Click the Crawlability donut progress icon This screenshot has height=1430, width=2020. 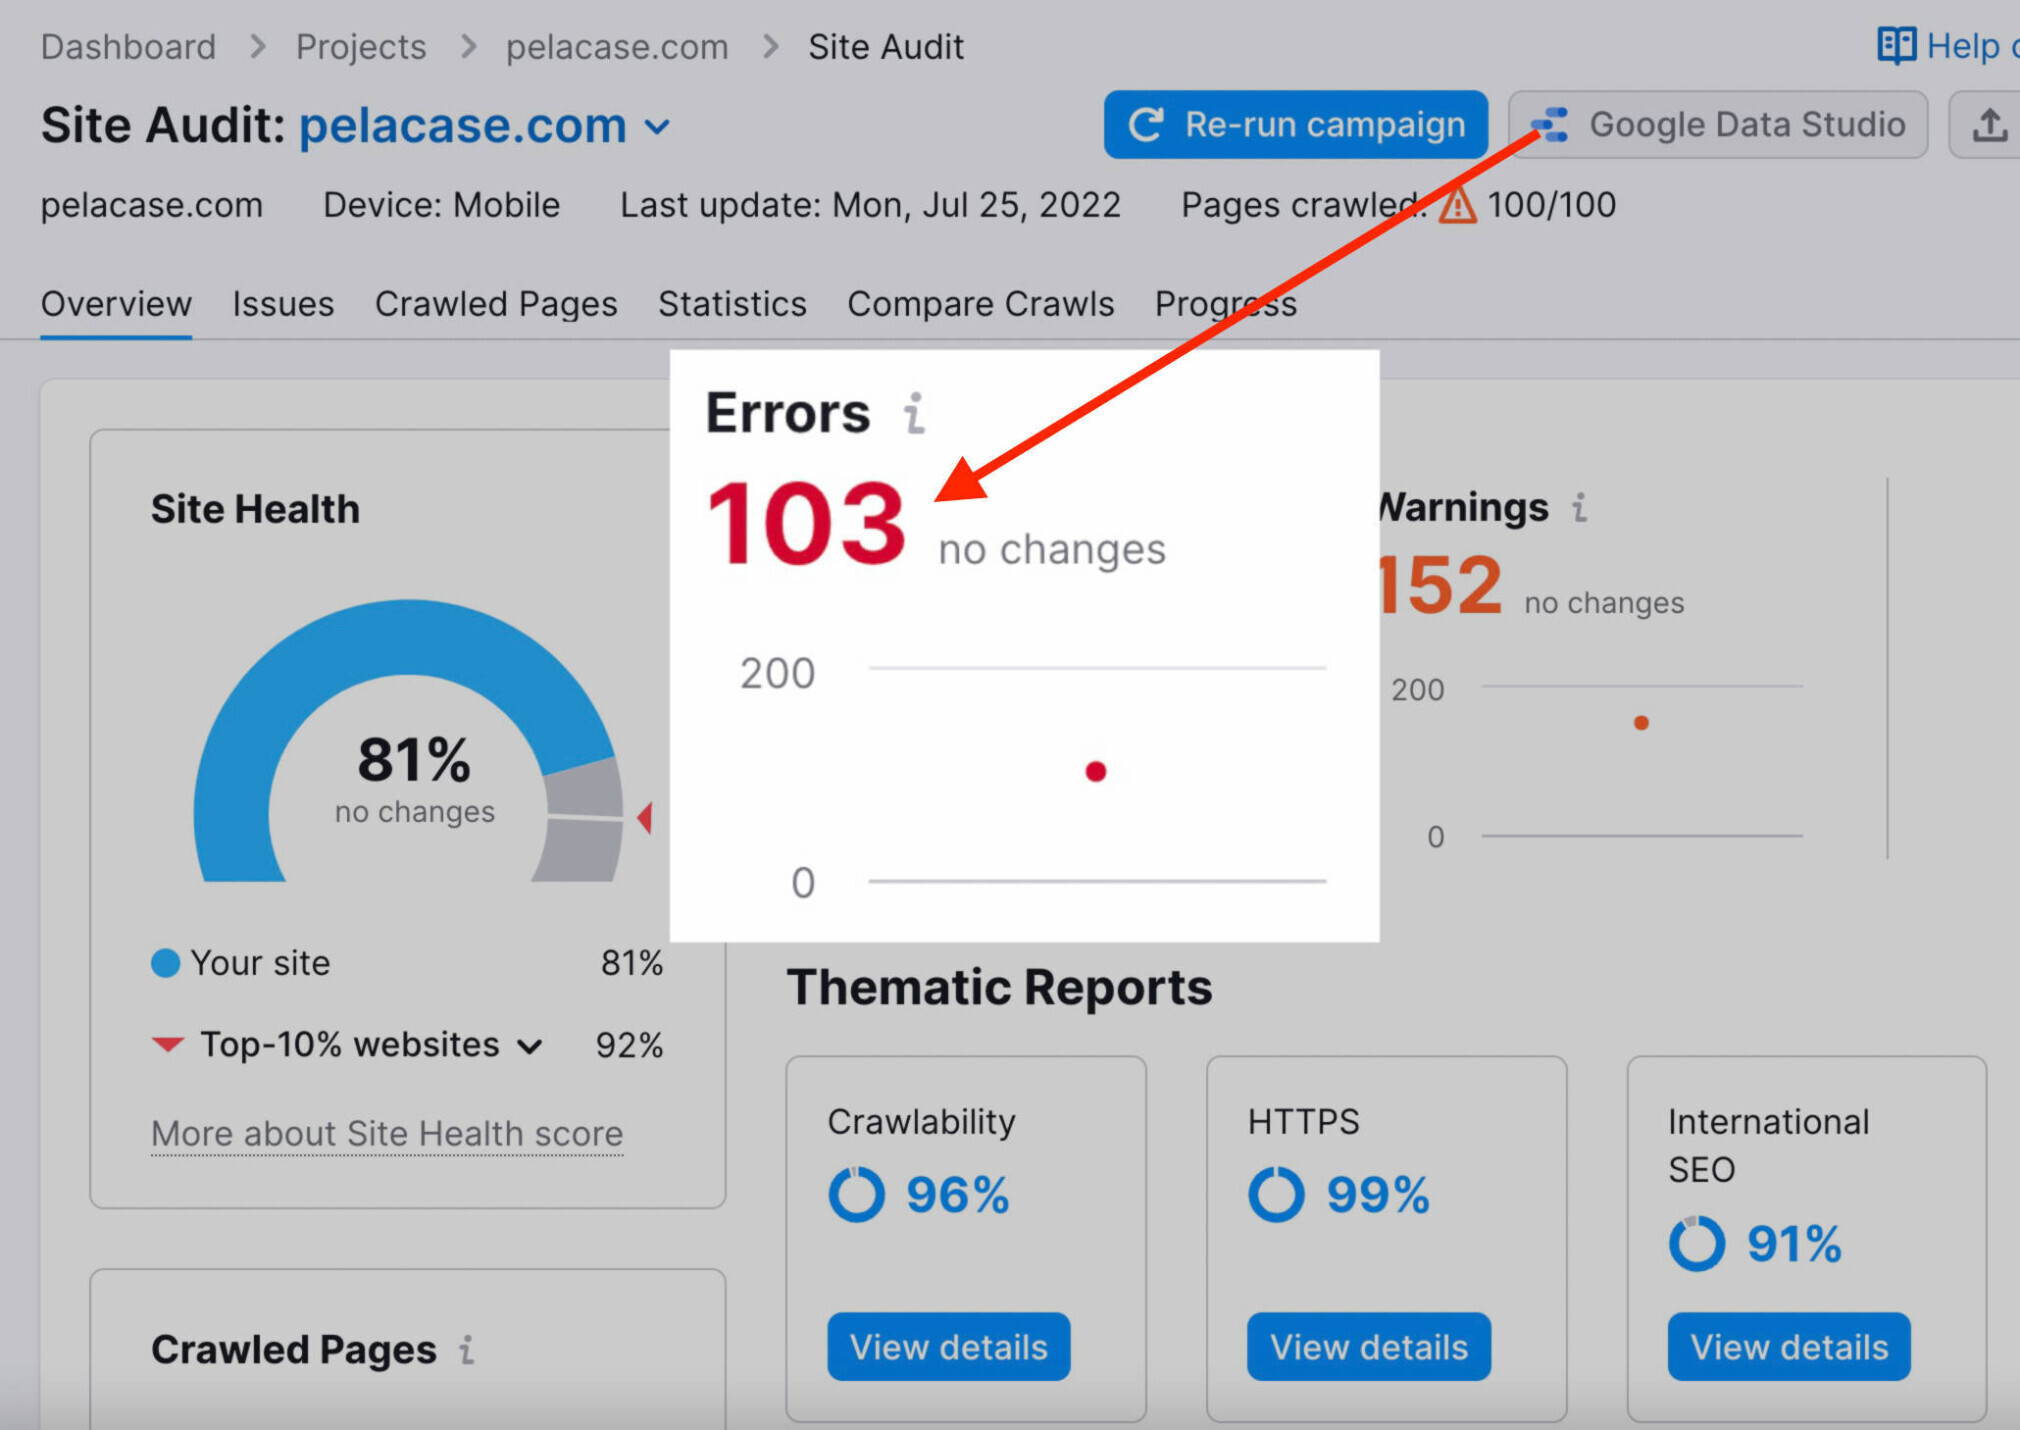pos(856,1194)
